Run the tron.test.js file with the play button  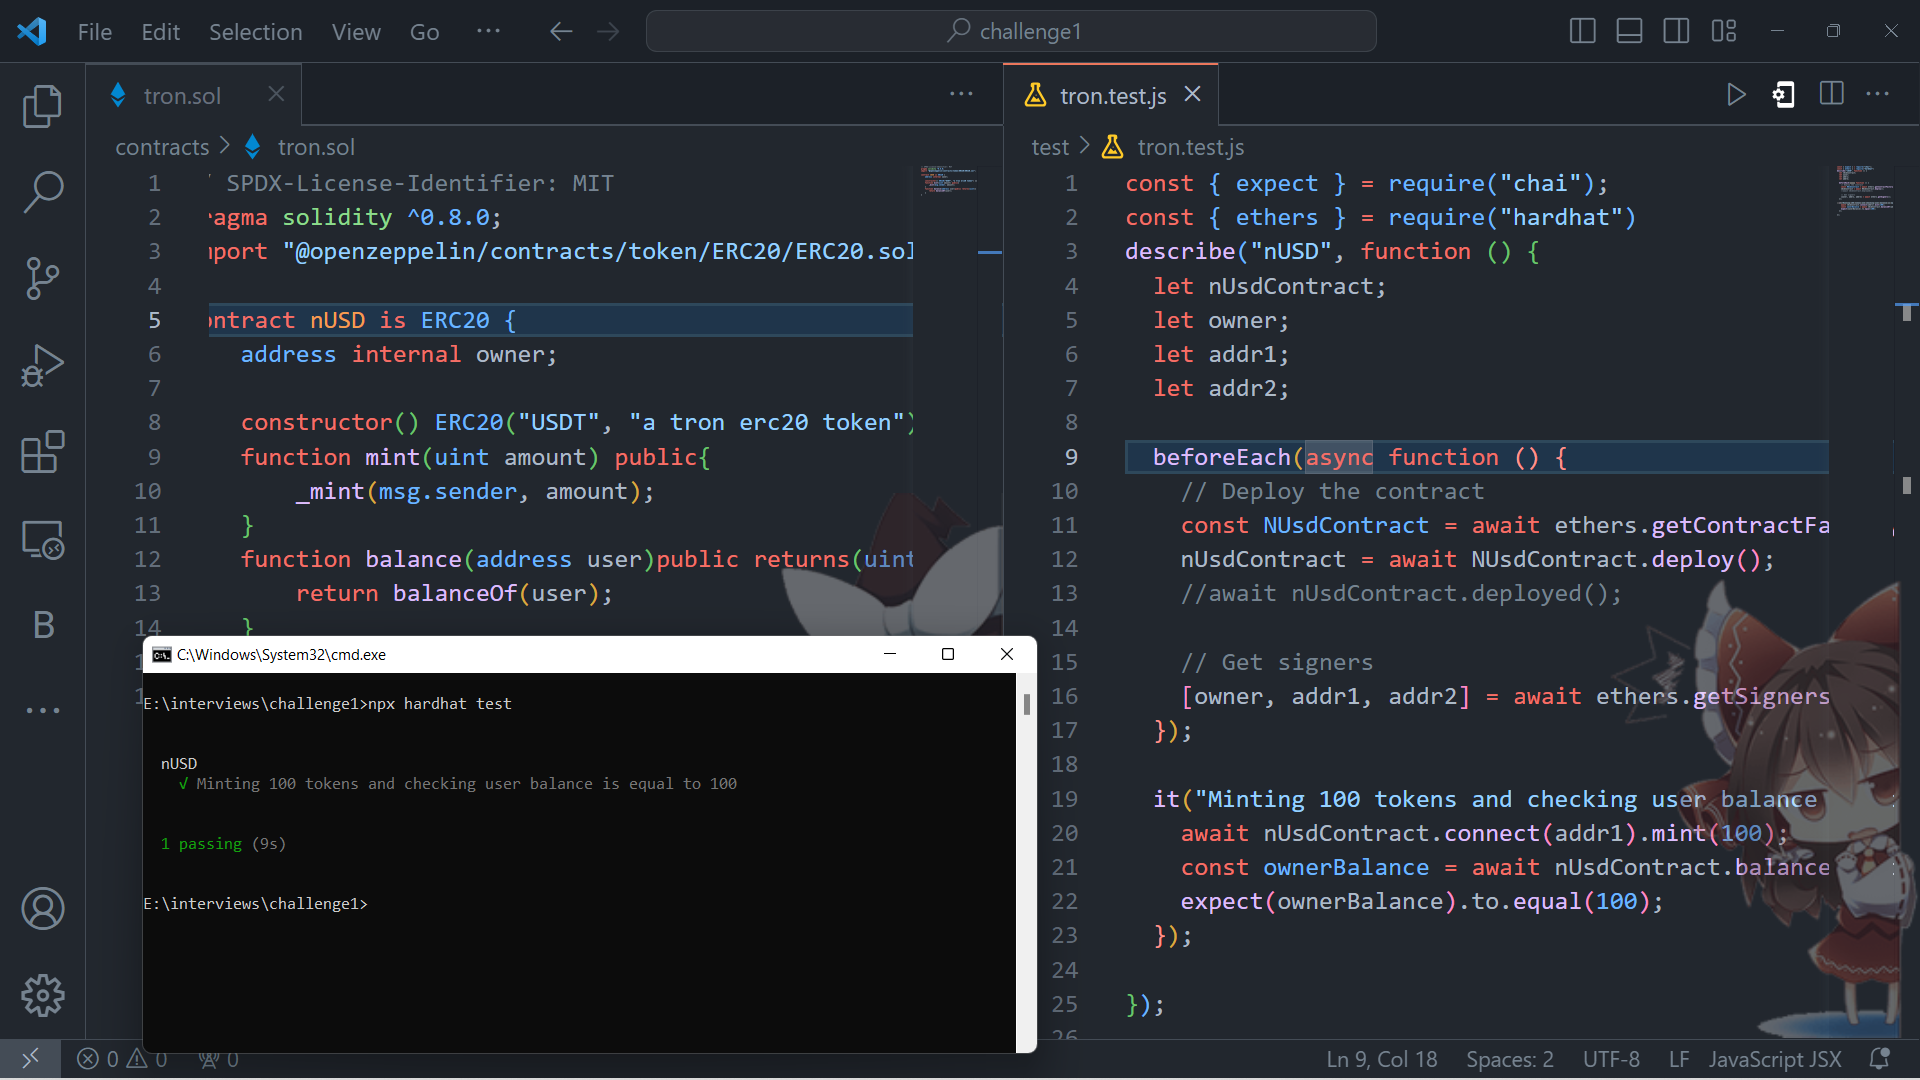point(1737,94)
